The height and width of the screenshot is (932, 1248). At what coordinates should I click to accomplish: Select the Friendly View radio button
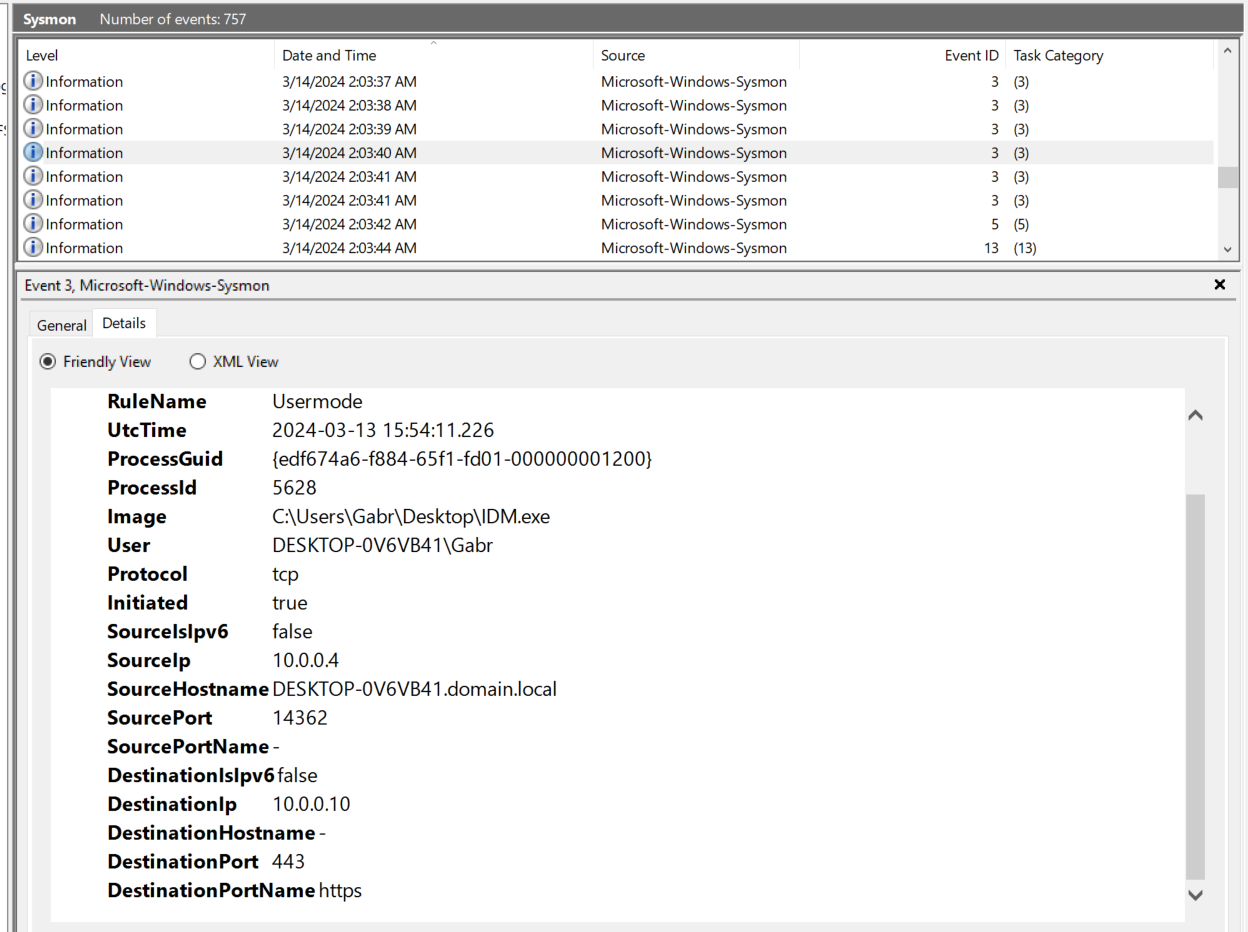48,362
